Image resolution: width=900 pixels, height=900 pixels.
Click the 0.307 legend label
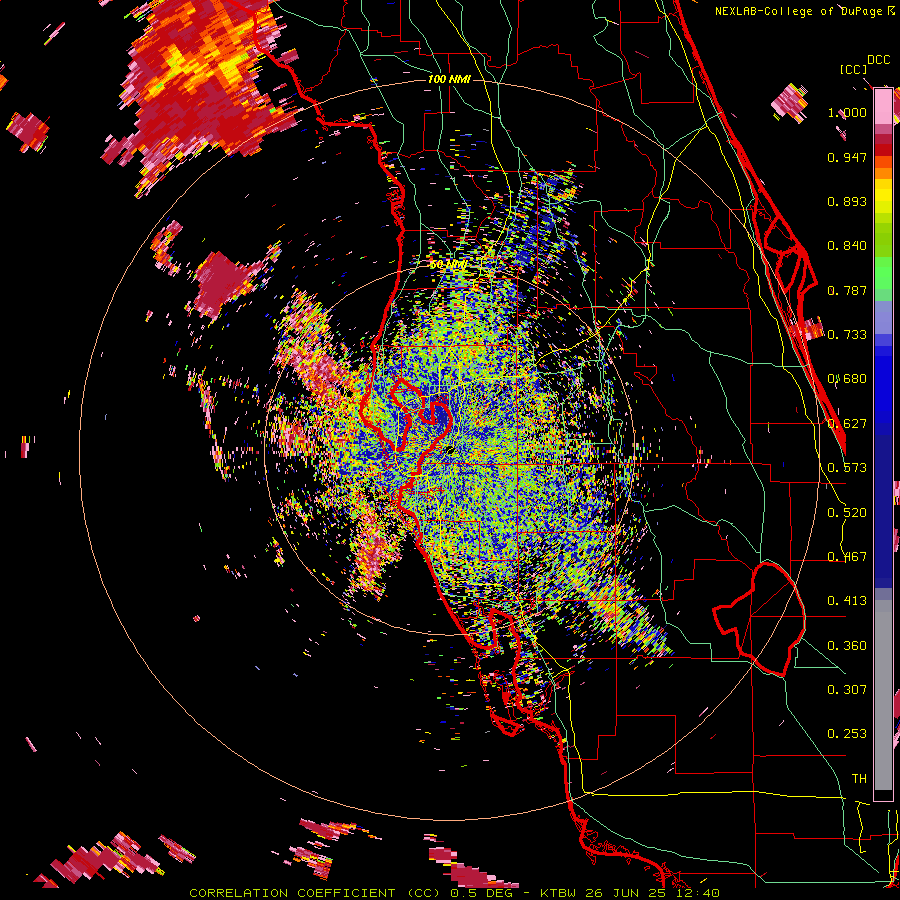(x=847, y=690)
